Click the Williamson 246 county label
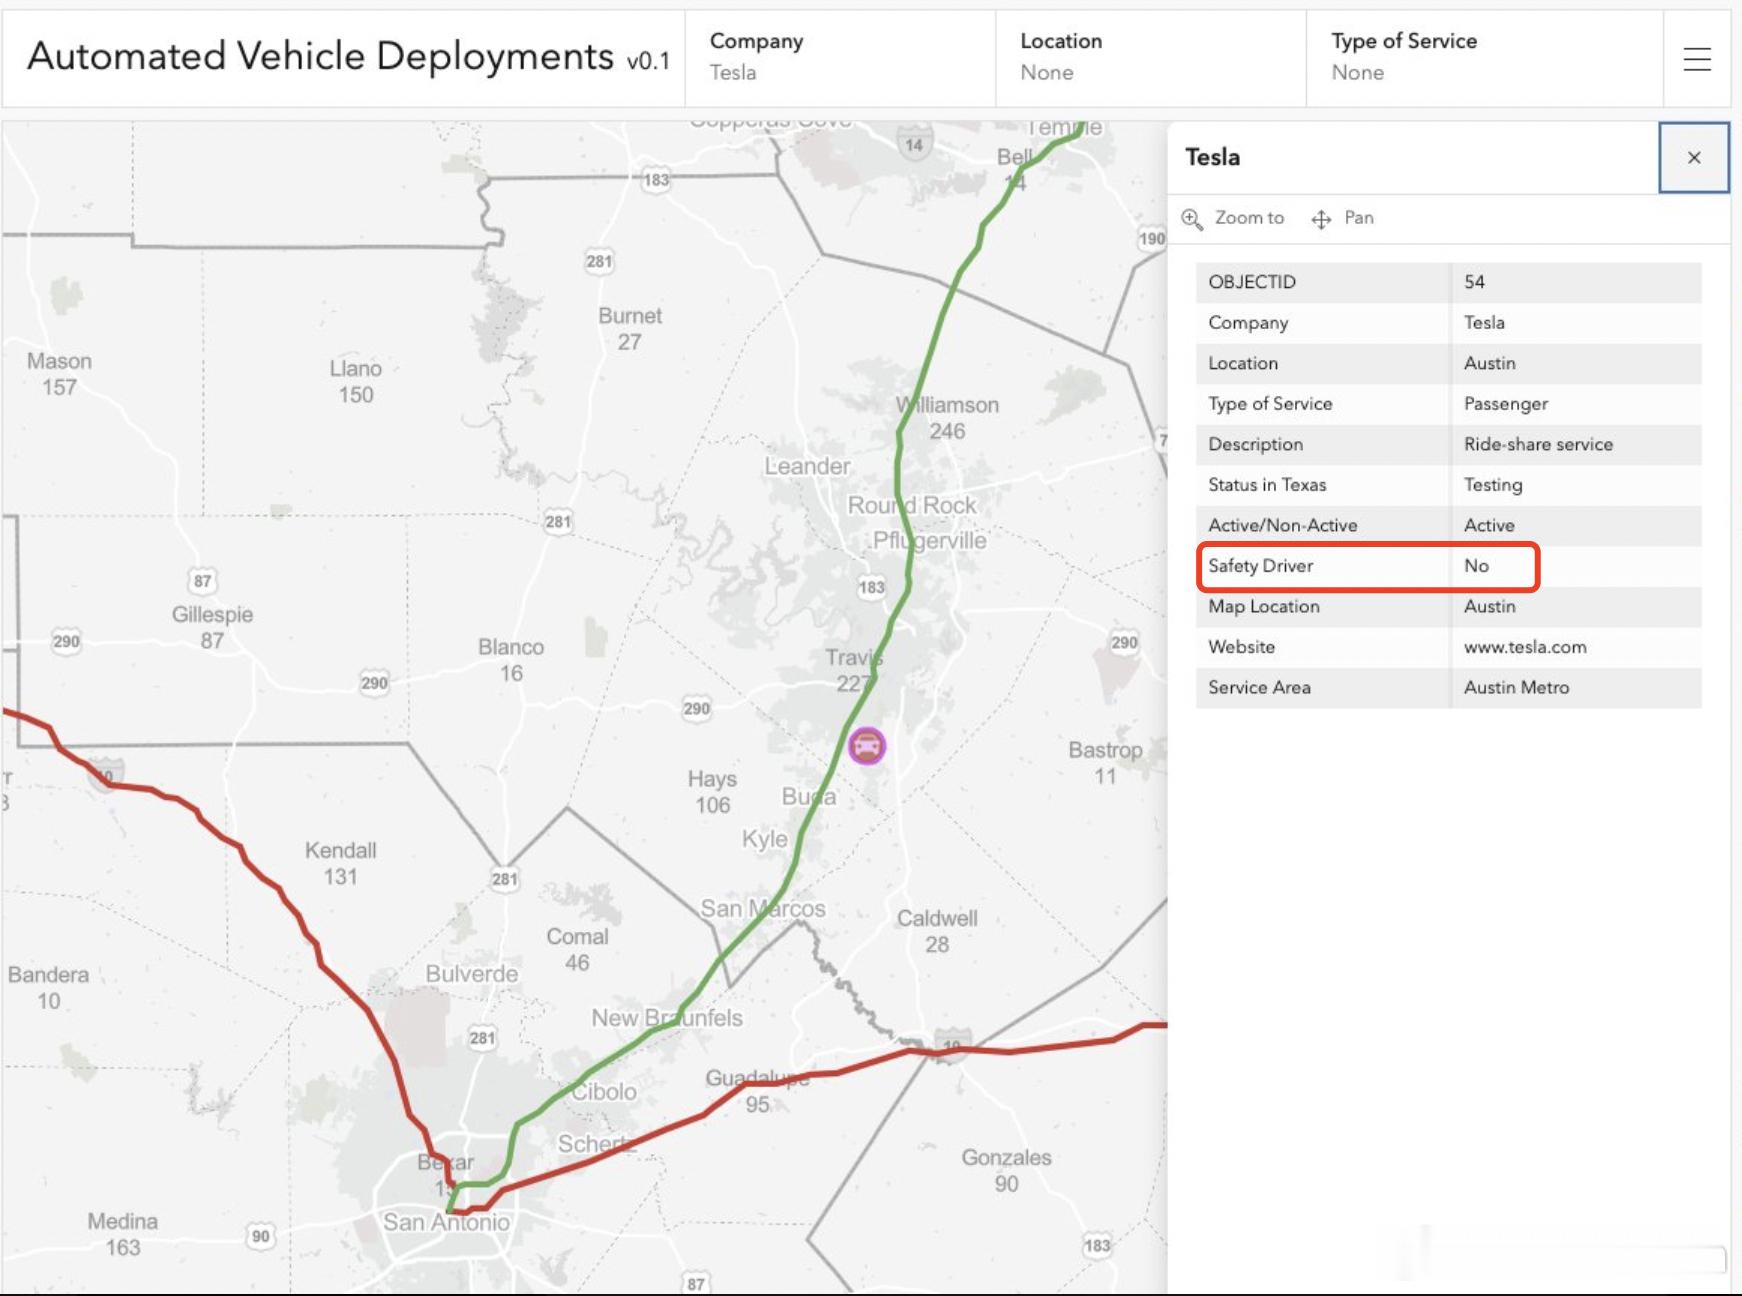1742x1296 pixels. pyautogui.click(x=947, y=418)
